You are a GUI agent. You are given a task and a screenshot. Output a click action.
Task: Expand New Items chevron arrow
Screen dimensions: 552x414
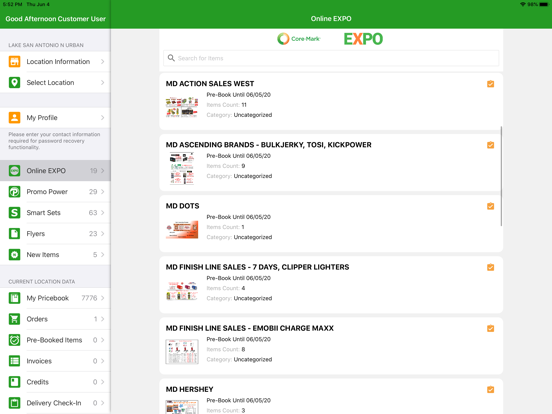coord(102,255)
